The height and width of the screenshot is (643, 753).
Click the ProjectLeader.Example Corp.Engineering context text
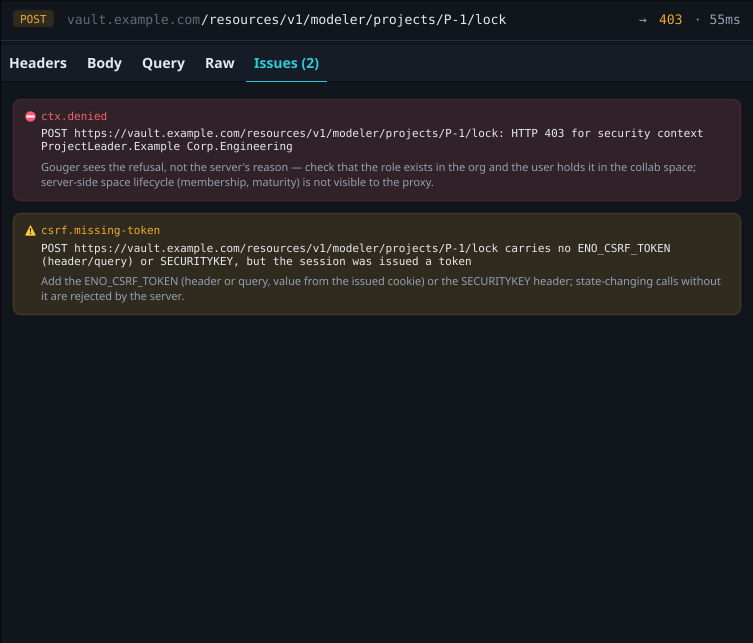(167, 146)
